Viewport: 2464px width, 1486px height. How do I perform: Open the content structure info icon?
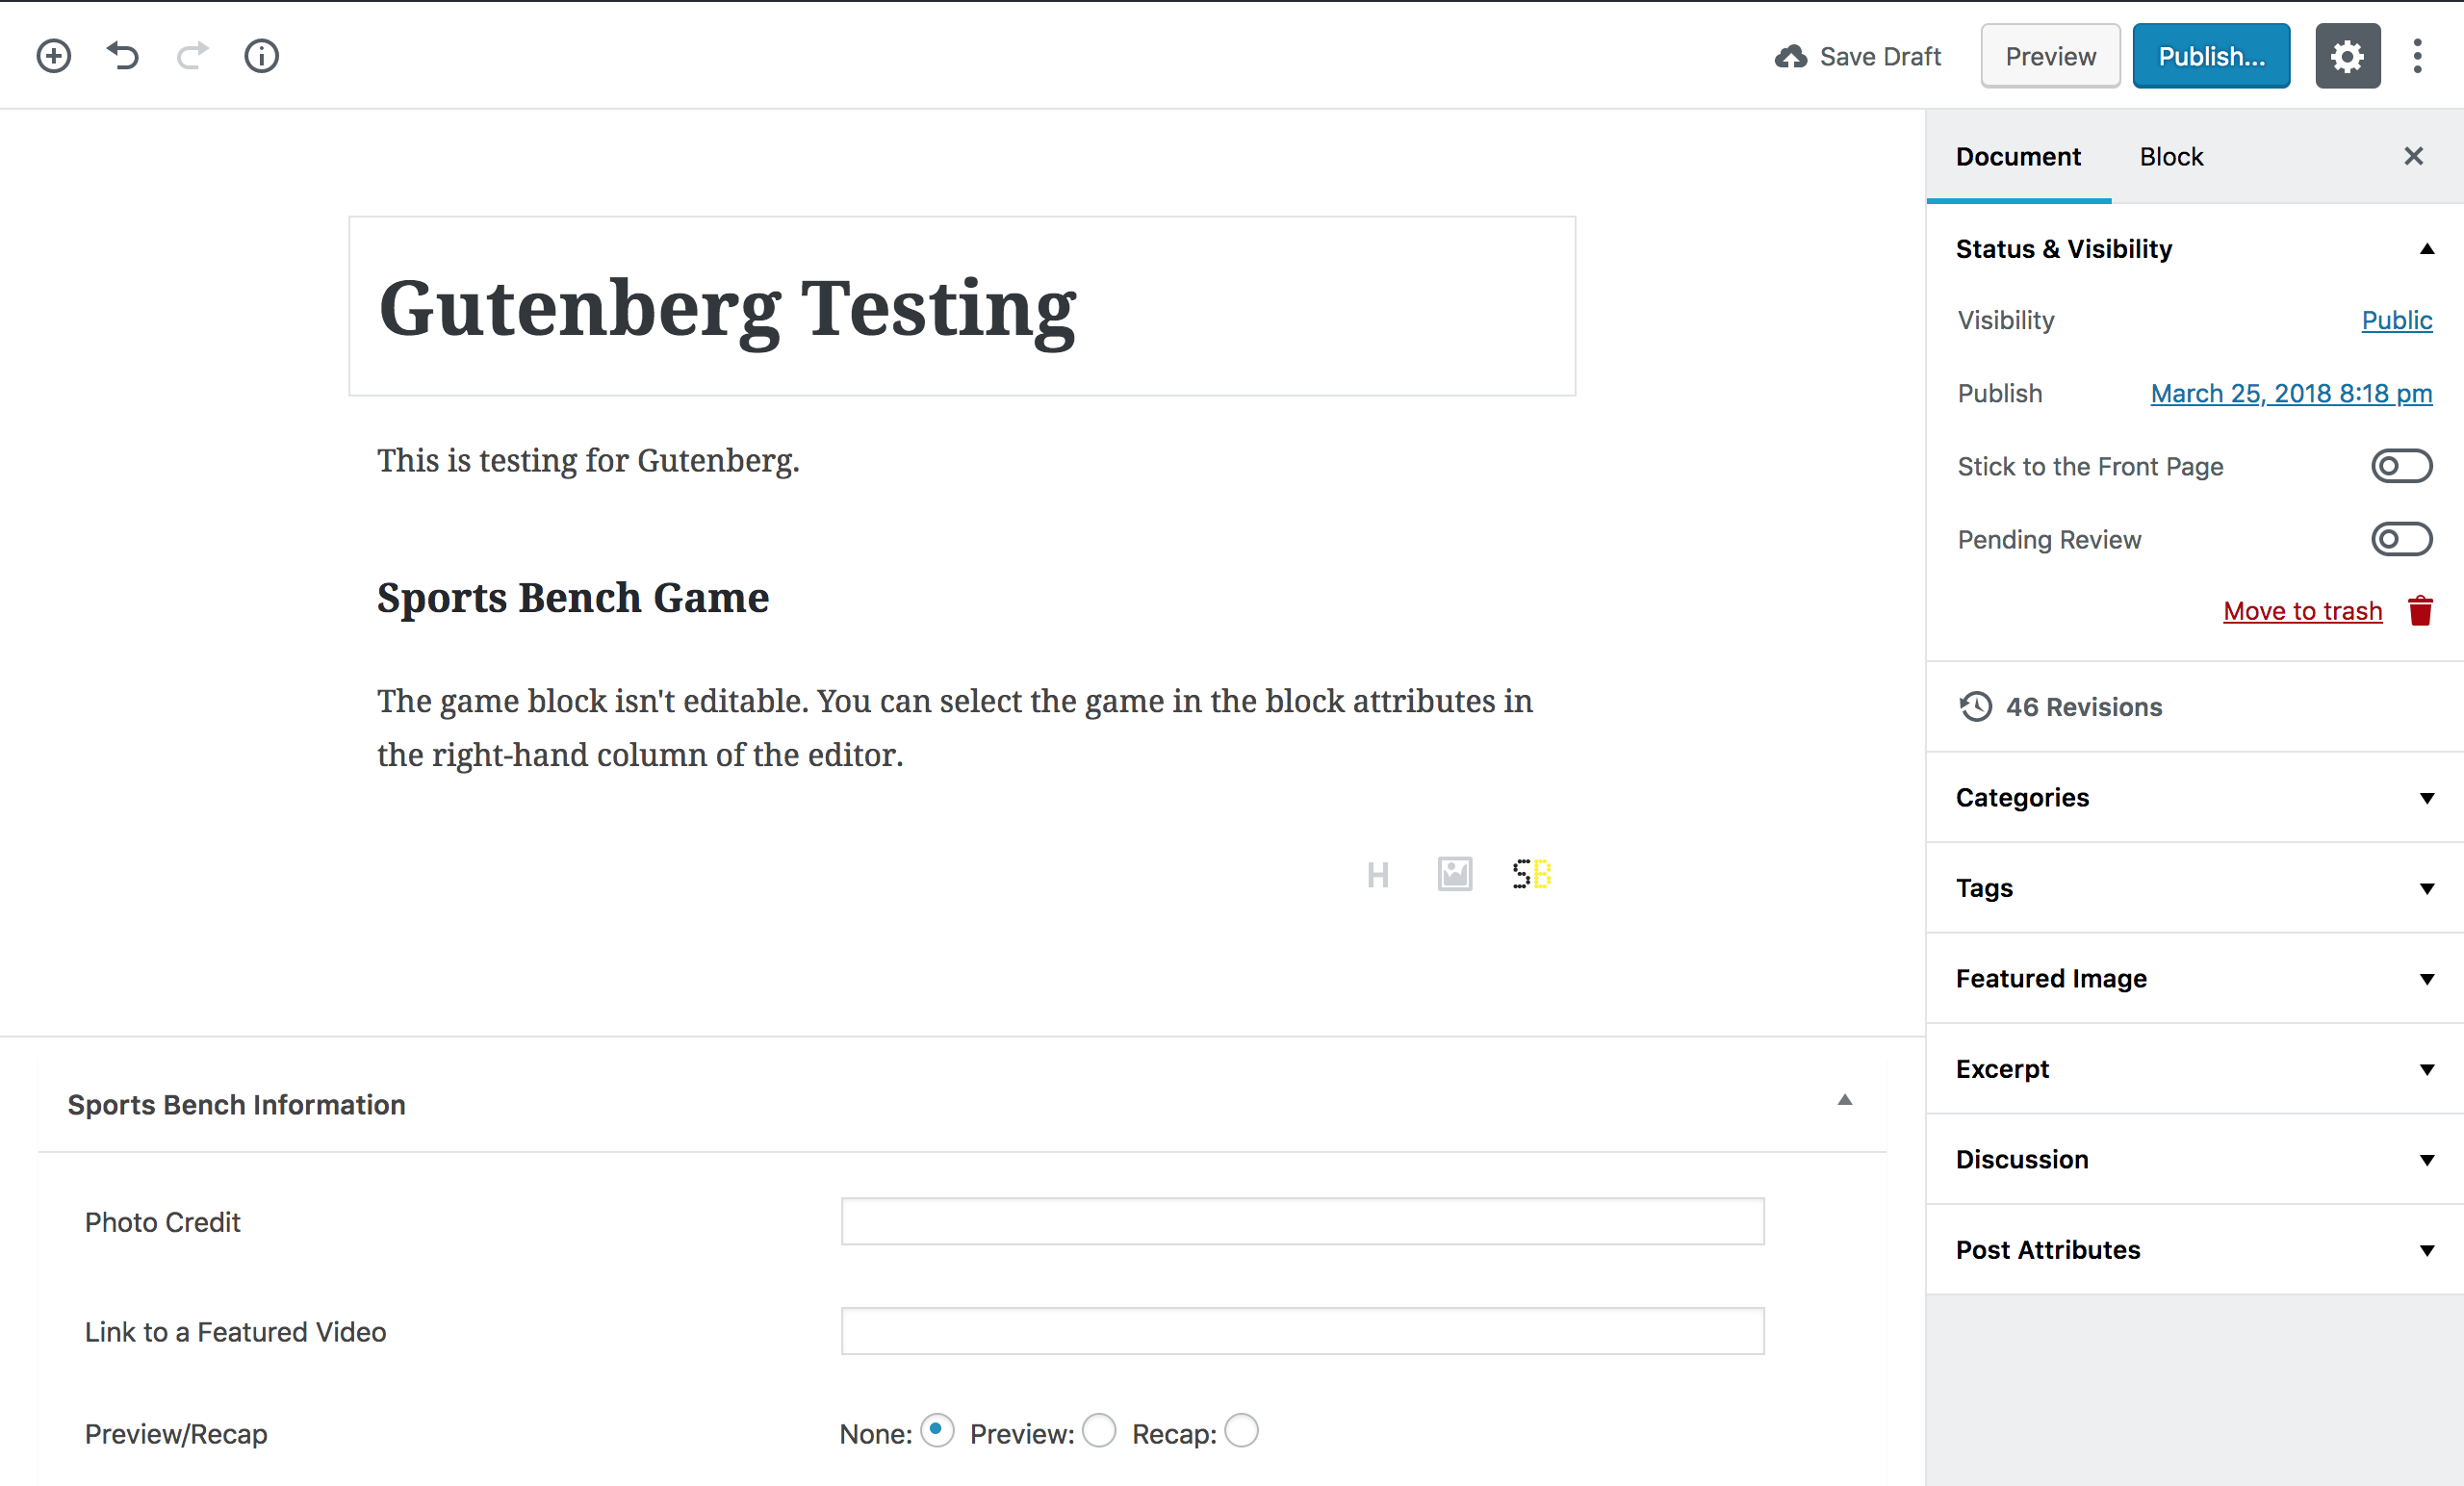(261, 56)
